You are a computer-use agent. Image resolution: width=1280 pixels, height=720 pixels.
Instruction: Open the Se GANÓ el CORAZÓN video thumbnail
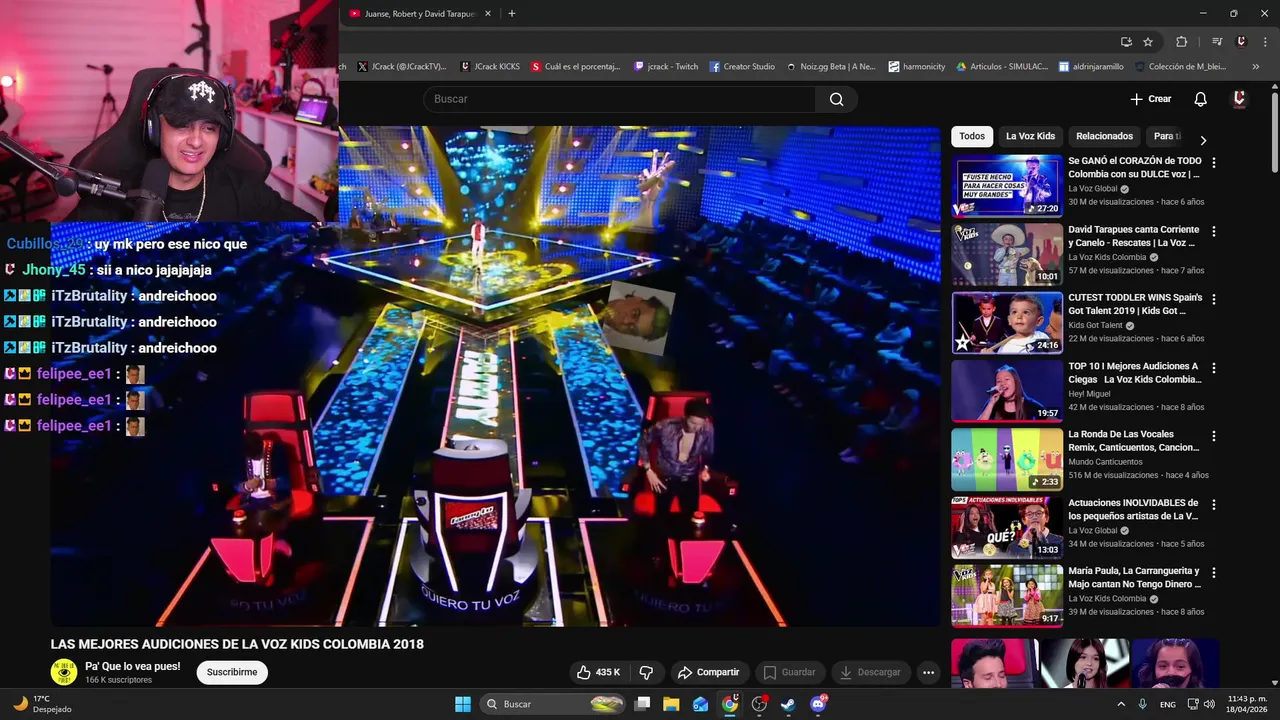1007,186
